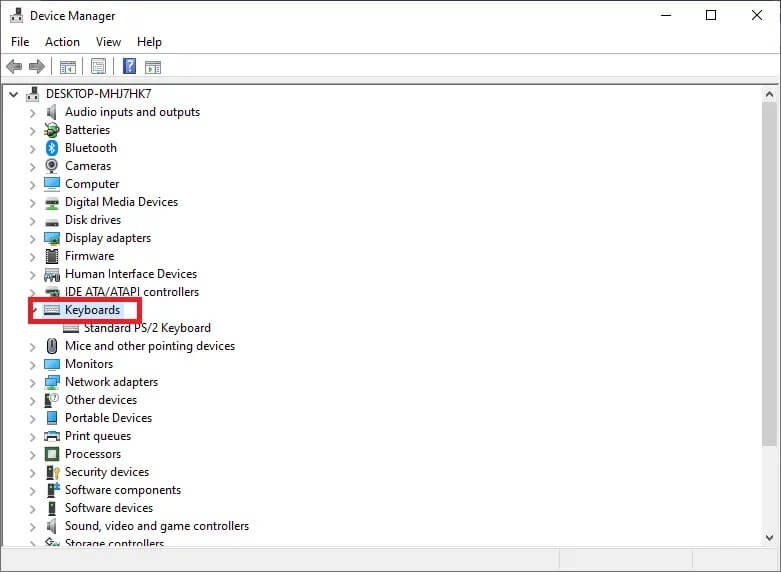This screenshot has width=781, height=572.
Task: Click the Batteries icon
Action: [x=52, y=130]
